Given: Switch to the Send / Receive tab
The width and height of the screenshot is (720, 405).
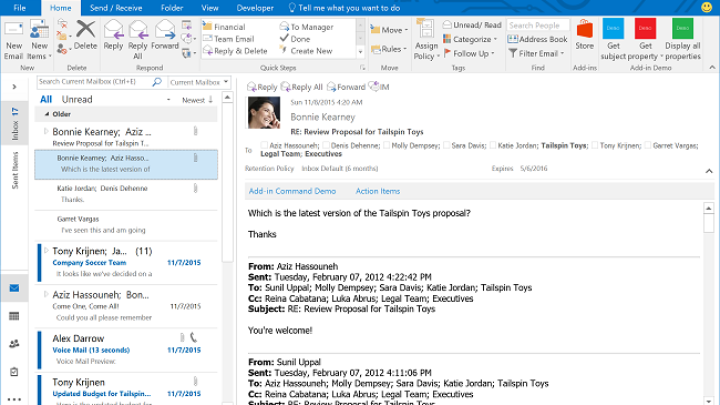Looking at the screenshot, I should pyautogui.click(x=116, y=8).
